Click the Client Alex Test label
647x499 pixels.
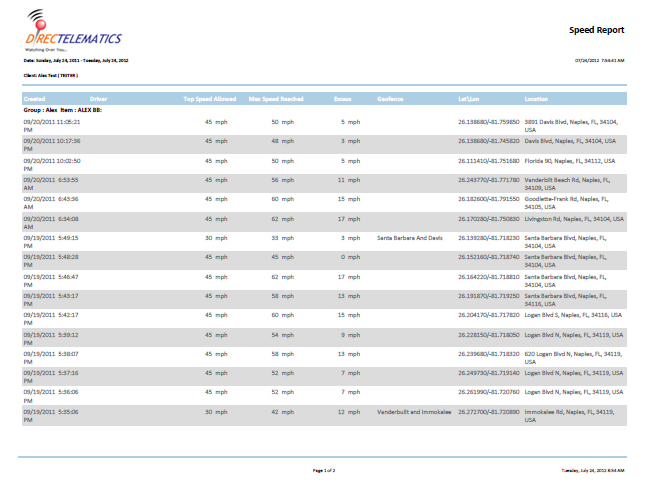[x=50, y=74]
